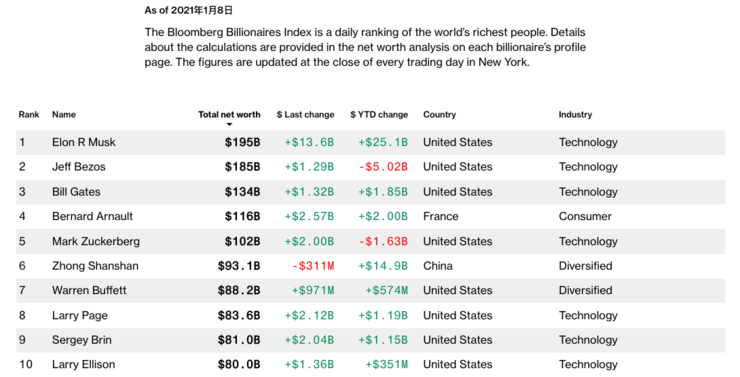Click the sort arrow under Total net worth
The height and width of the screenshot is (377, 740).
pos(229,125)
